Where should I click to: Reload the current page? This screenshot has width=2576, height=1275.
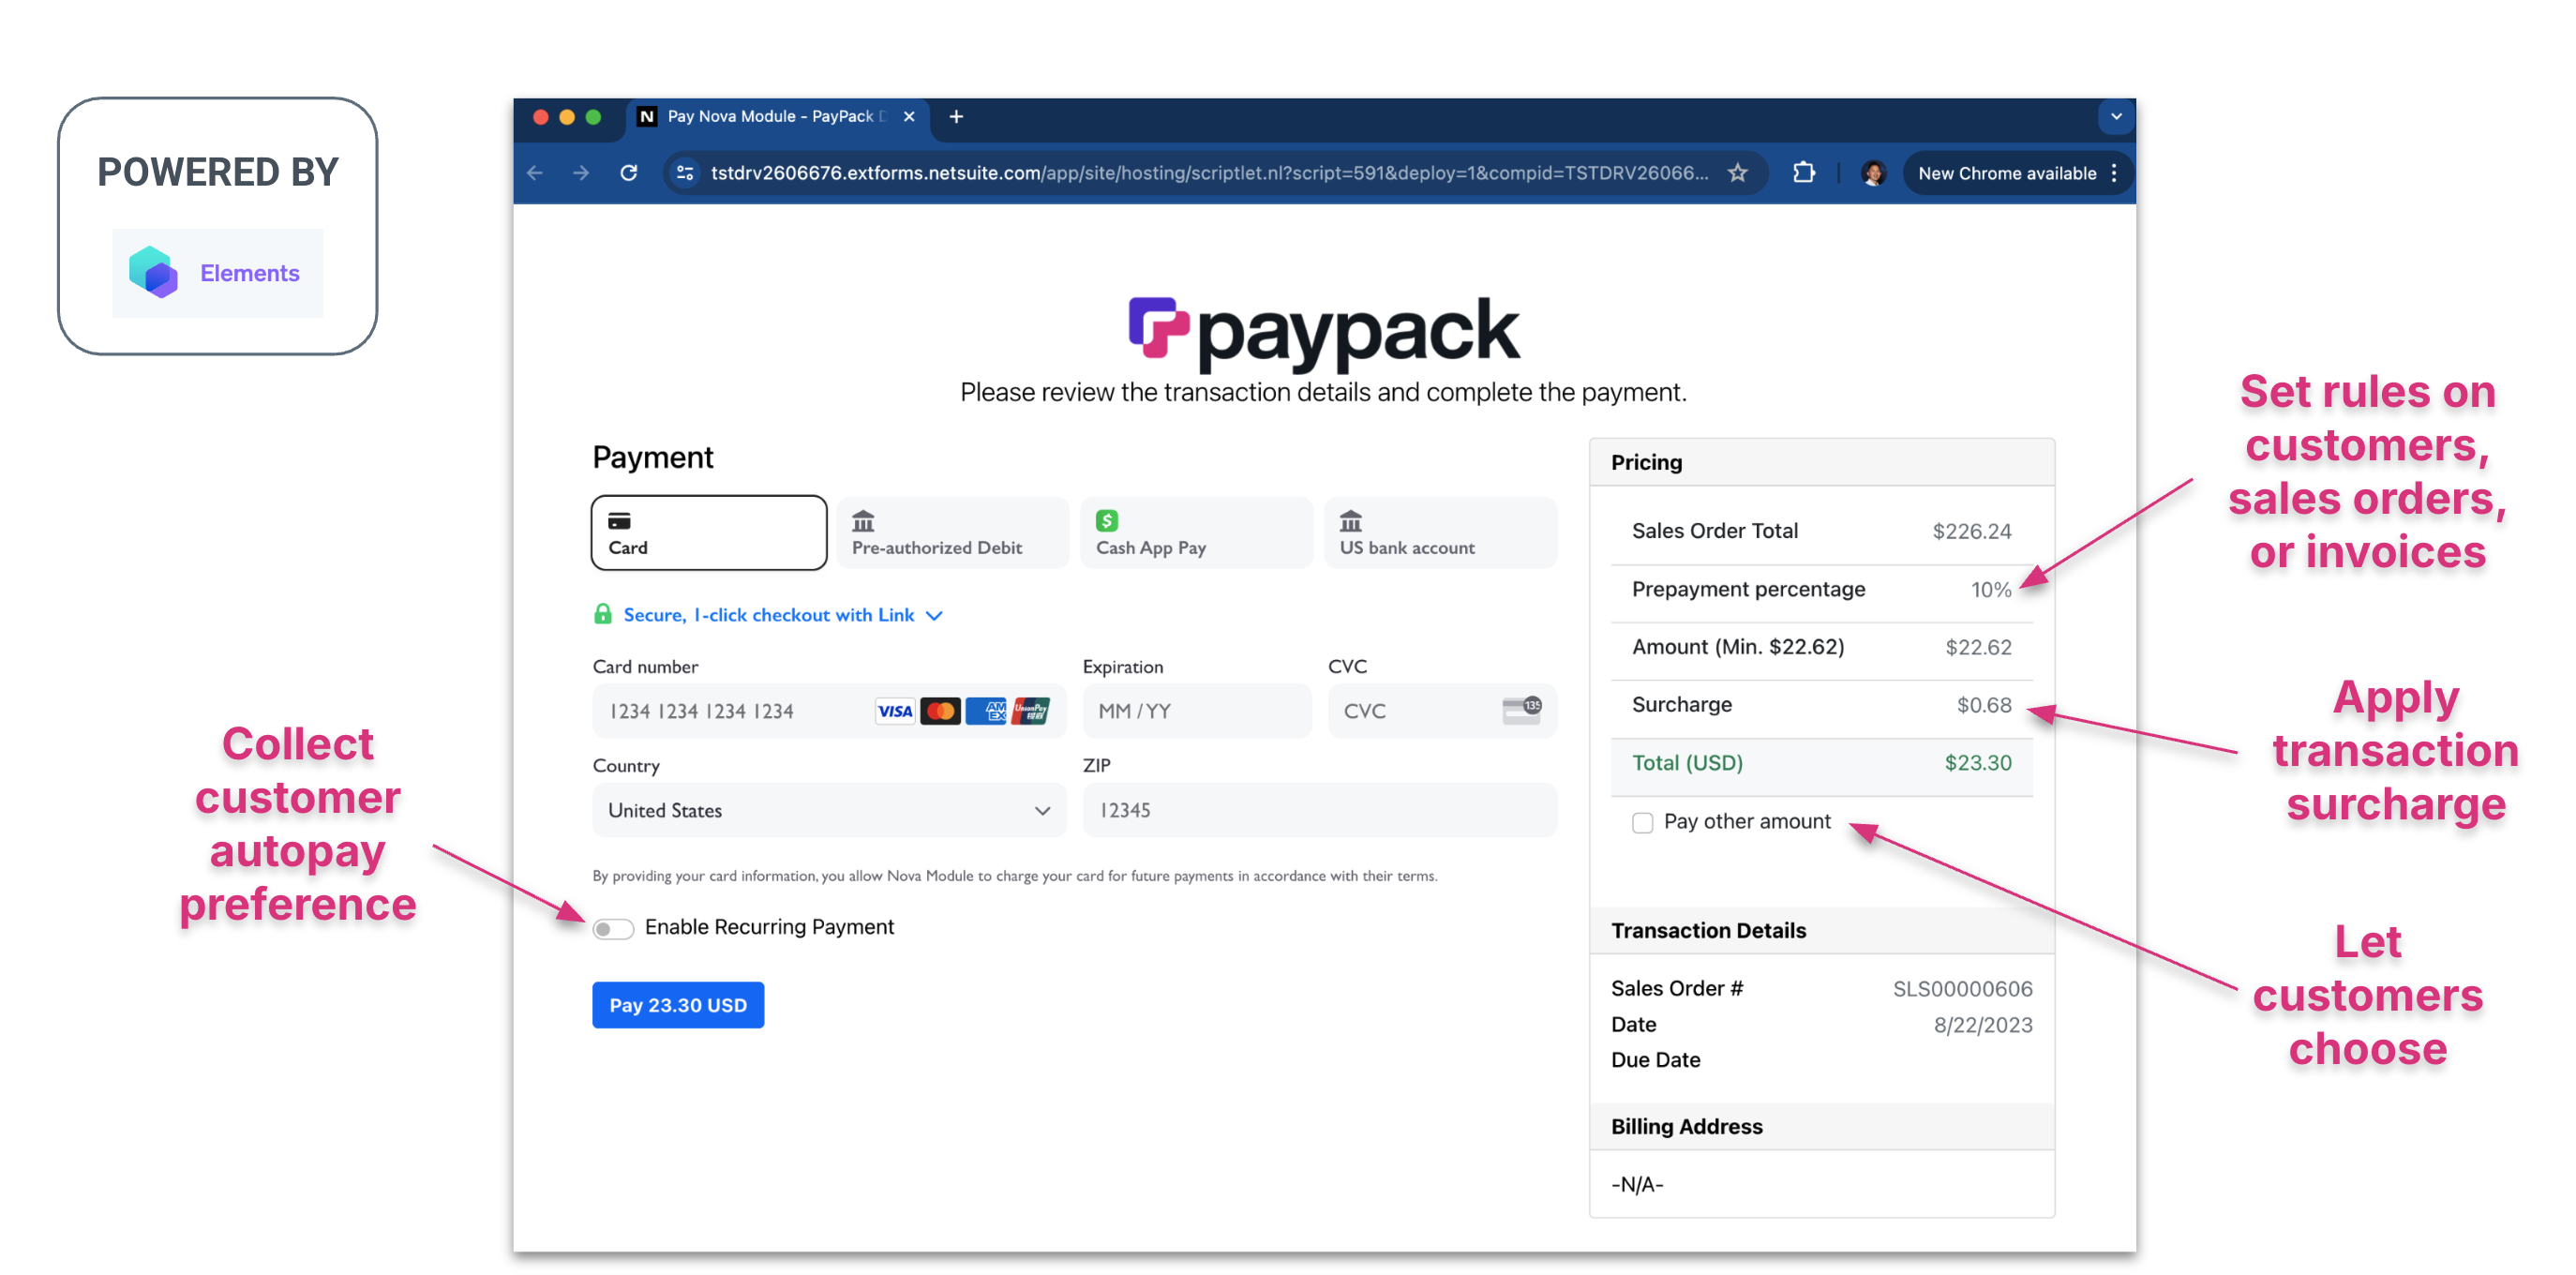[x=629, y=172]
